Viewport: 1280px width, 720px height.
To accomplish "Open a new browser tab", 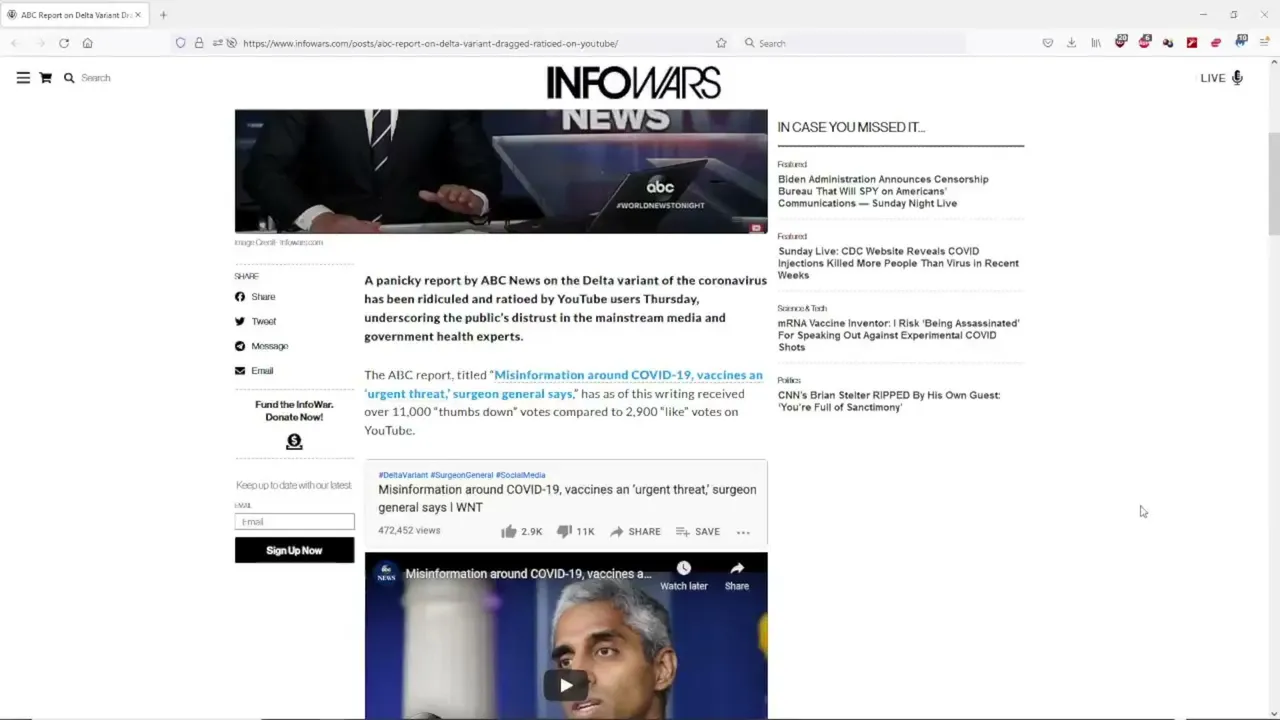I will pyautogui.click(x=163, y=15).
